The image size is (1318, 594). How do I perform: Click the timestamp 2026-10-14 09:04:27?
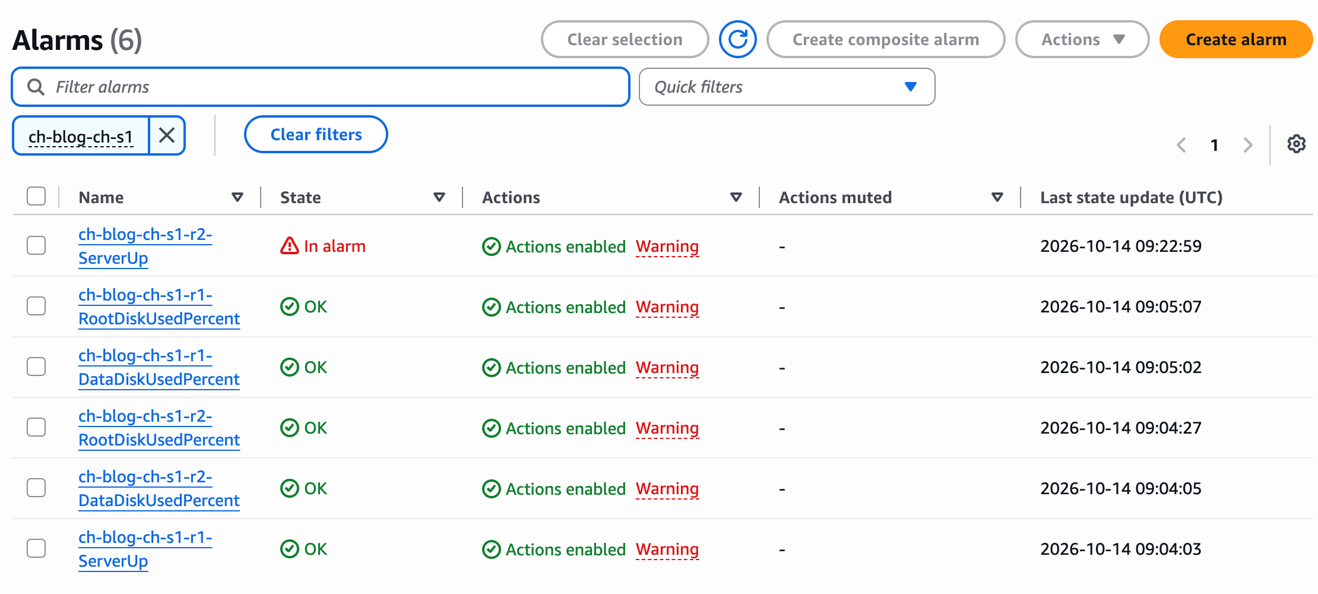(1121, 428)
